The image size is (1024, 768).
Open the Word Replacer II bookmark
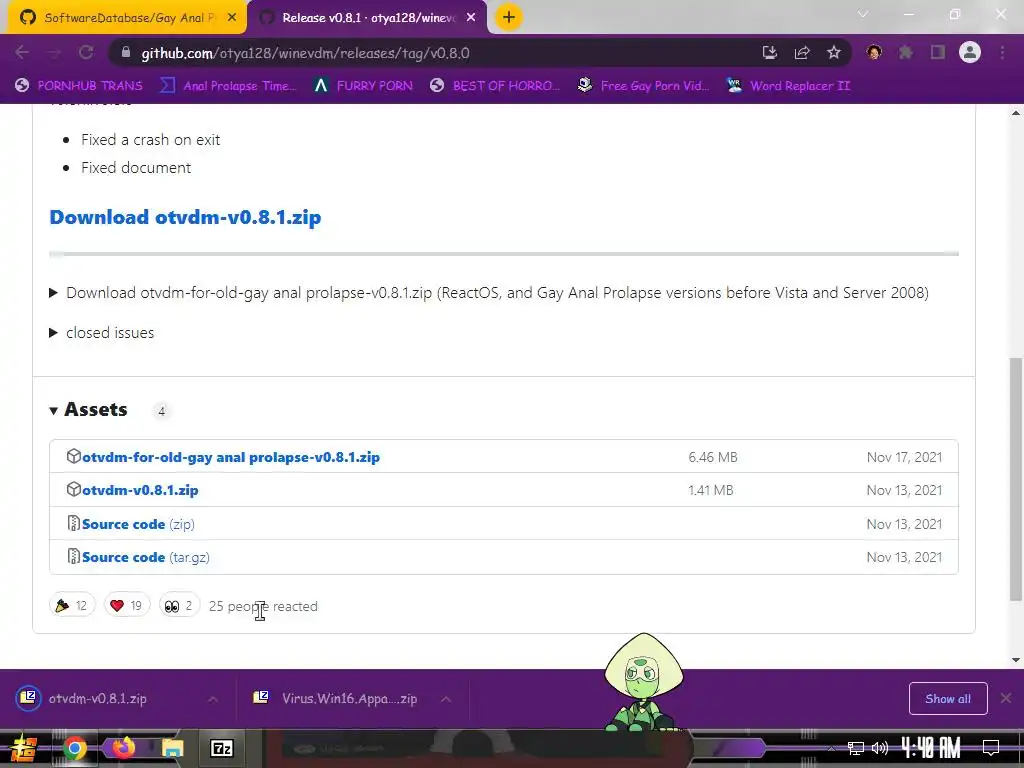pos(789,86)
